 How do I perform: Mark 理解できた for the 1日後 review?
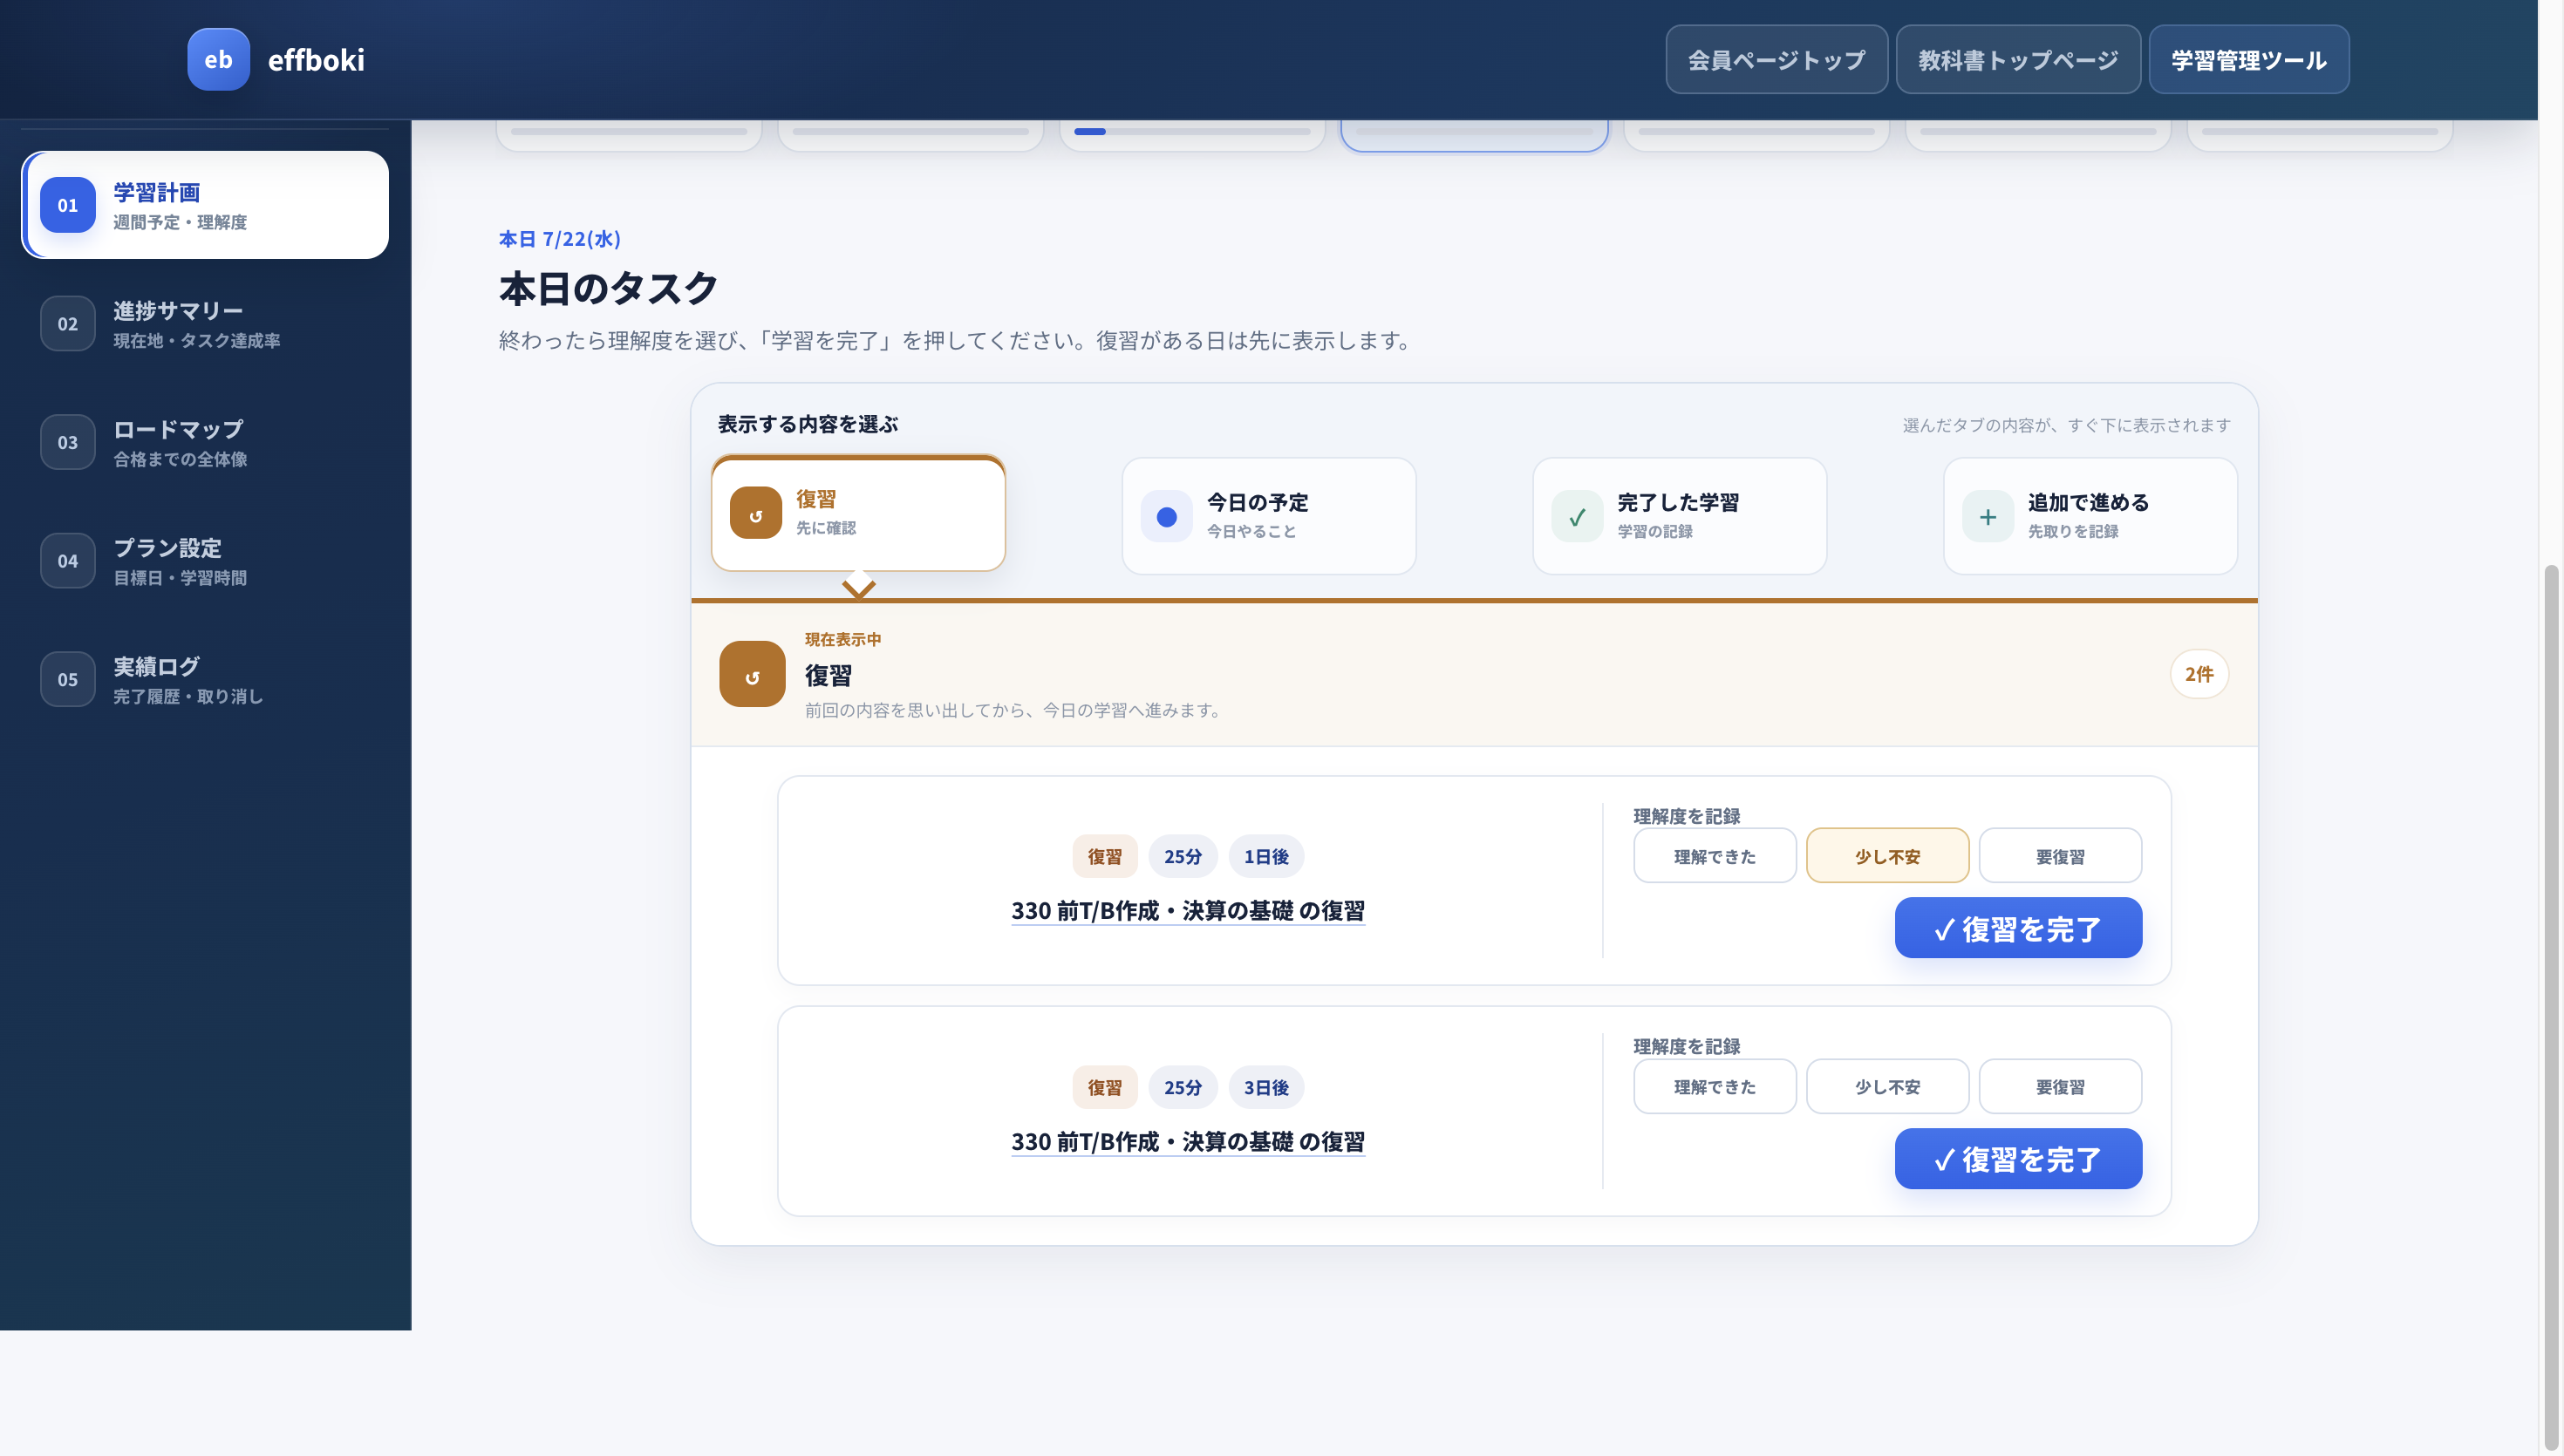1715,857
